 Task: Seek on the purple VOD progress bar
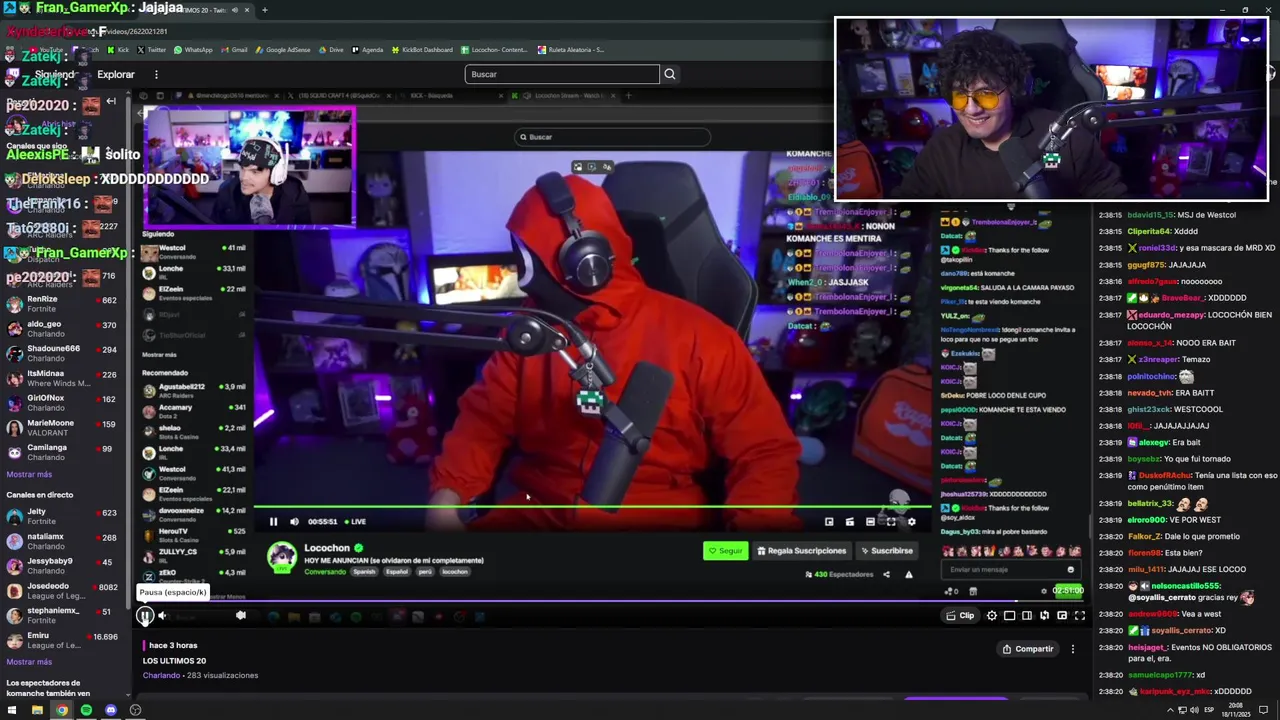pos(610,602)
